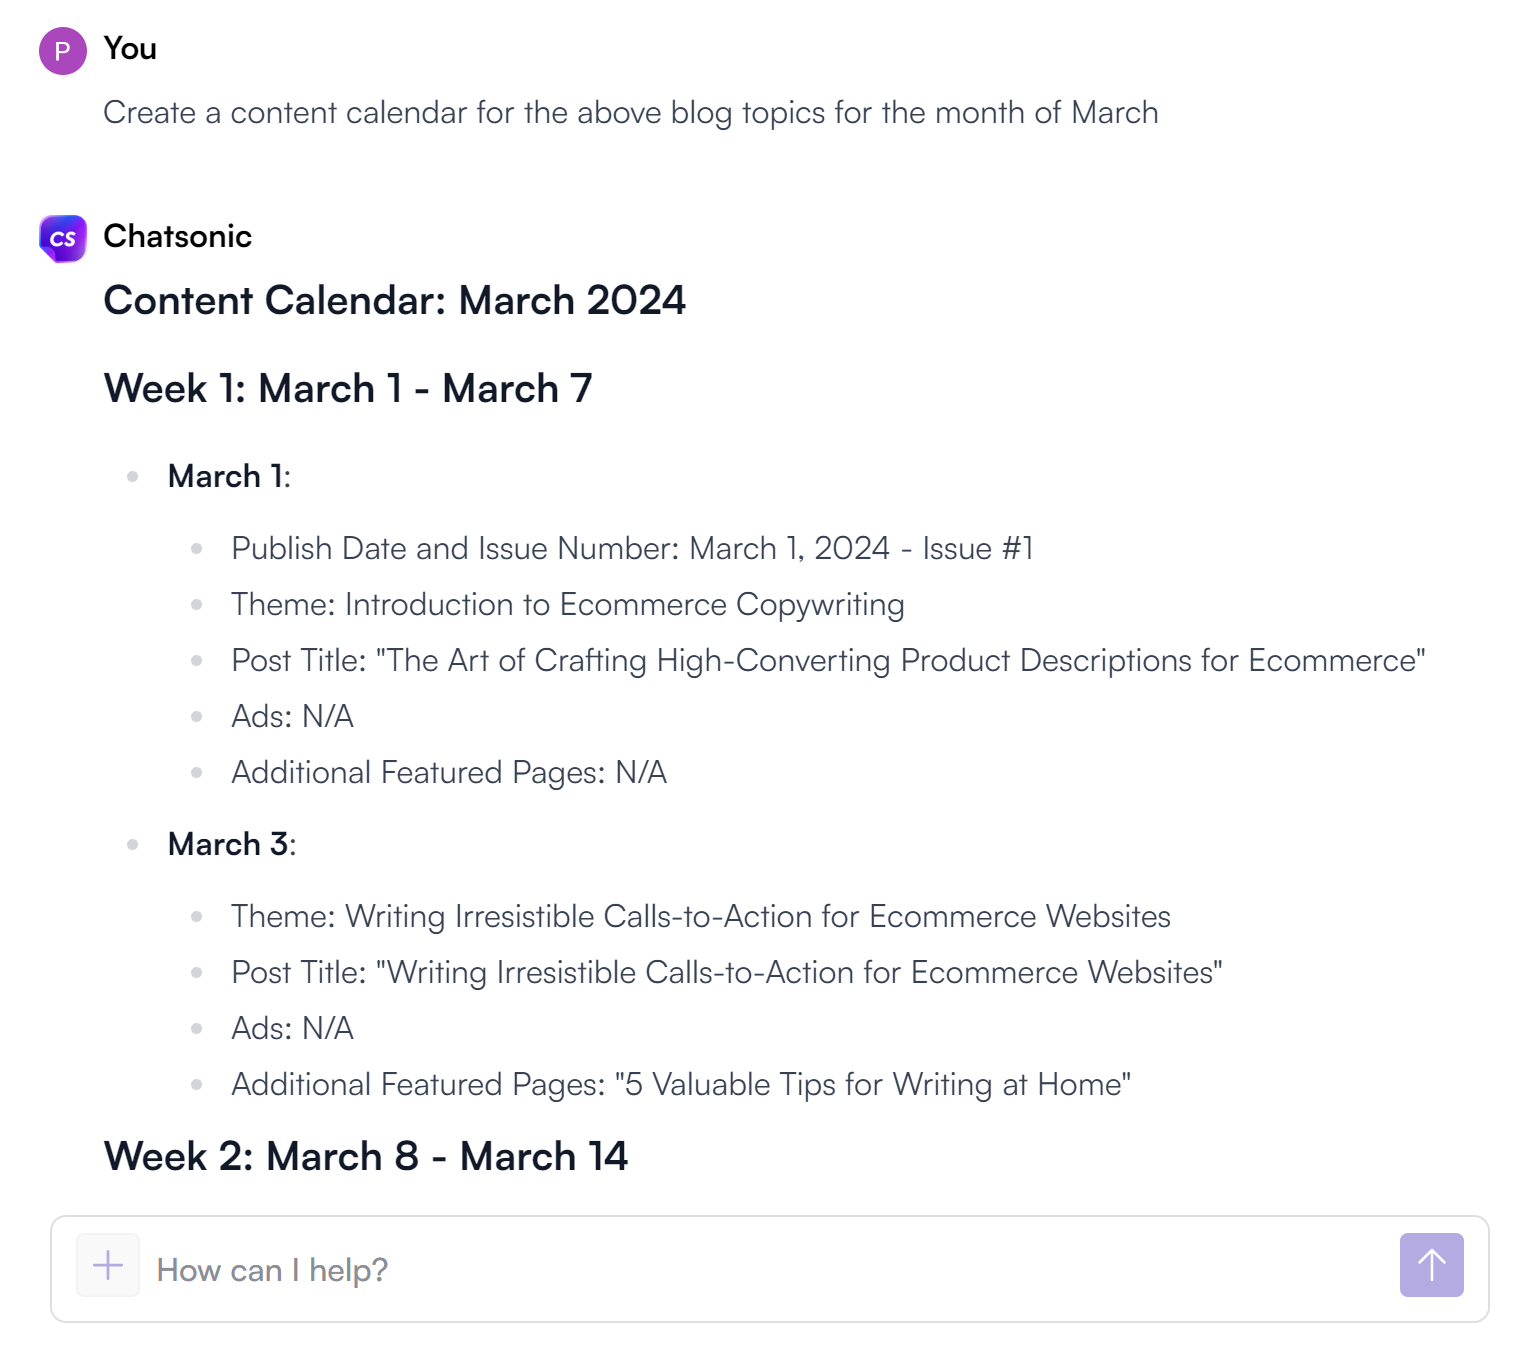Click the Post Title line under March 3
Image resolution: width=1539 pixels, height=1356 pixels.
[726, 973]
